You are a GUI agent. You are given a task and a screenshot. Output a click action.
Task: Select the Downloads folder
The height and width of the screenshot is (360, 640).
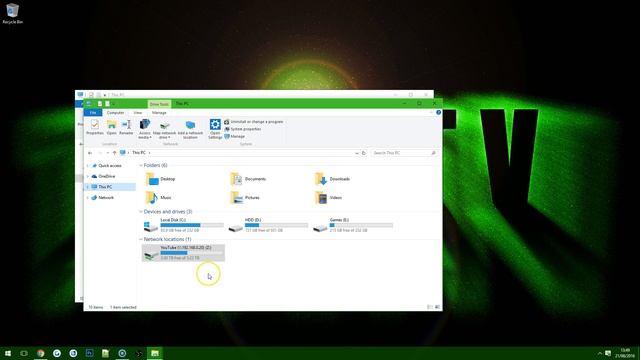click(x=332, y=179)
